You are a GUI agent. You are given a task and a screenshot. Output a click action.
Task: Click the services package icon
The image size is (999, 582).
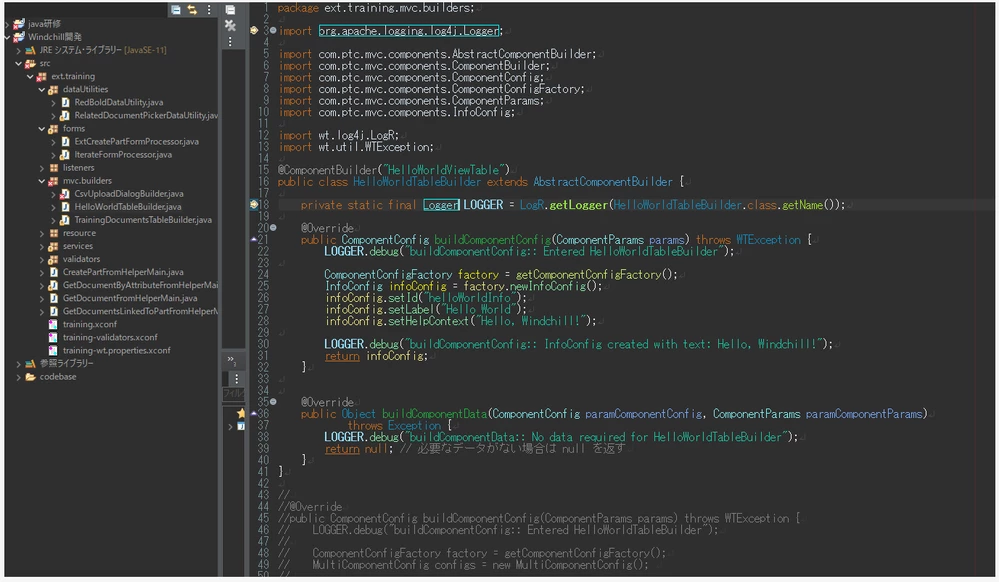[x=54, y=246]
